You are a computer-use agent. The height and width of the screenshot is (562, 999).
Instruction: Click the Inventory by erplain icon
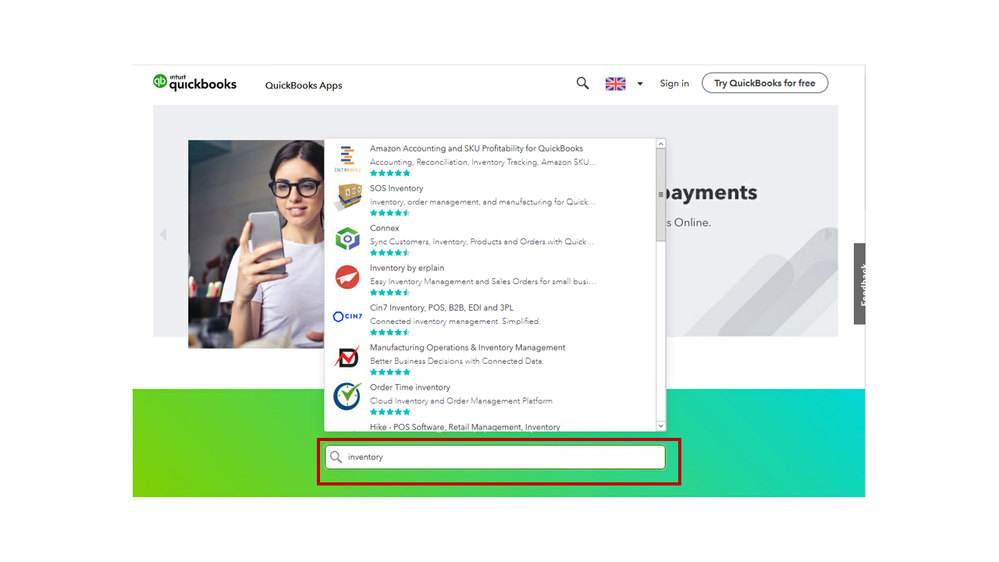[347, 277]
